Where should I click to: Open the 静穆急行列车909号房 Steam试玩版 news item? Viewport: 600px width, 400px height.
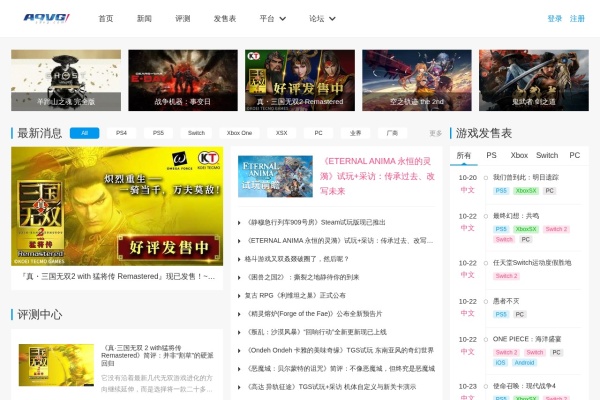(x=315, y=222)
